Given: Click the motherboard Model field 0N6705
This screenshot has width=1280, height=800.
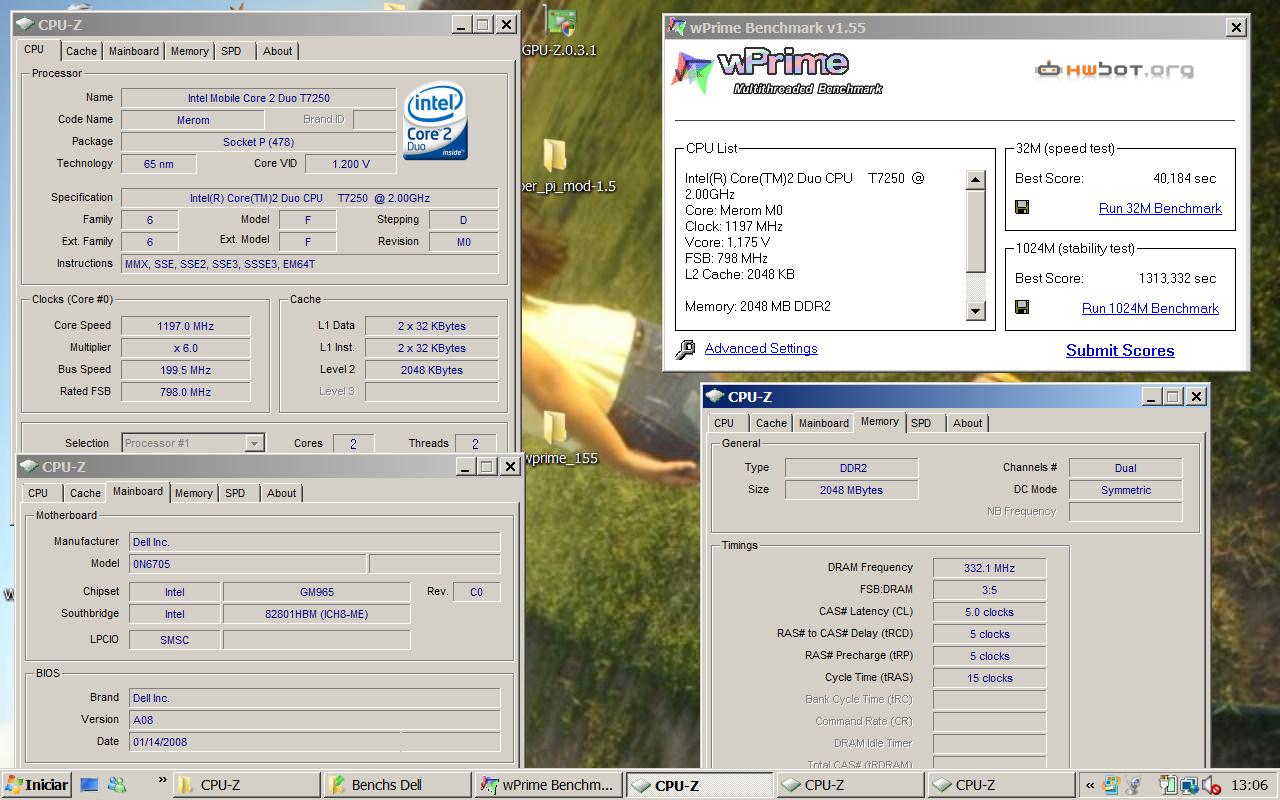Looking at the screenshot, I should (x=248, y=564).
